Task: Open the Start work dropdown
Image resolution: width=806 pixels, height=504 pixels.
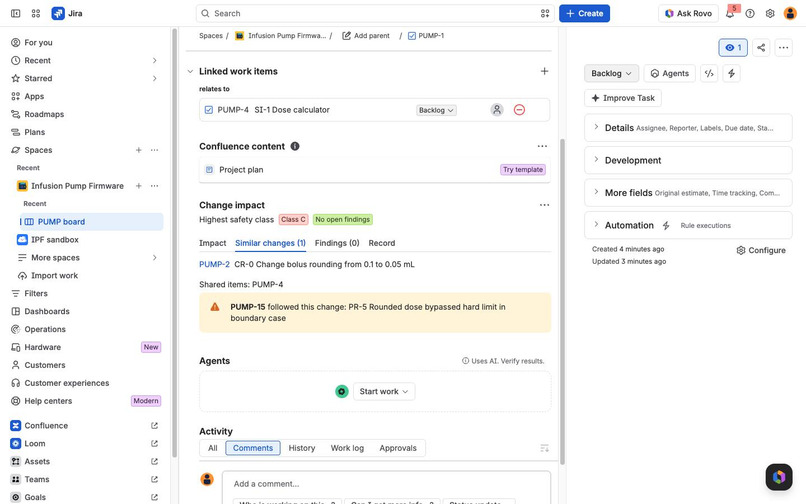Action: tap(384, 392)
